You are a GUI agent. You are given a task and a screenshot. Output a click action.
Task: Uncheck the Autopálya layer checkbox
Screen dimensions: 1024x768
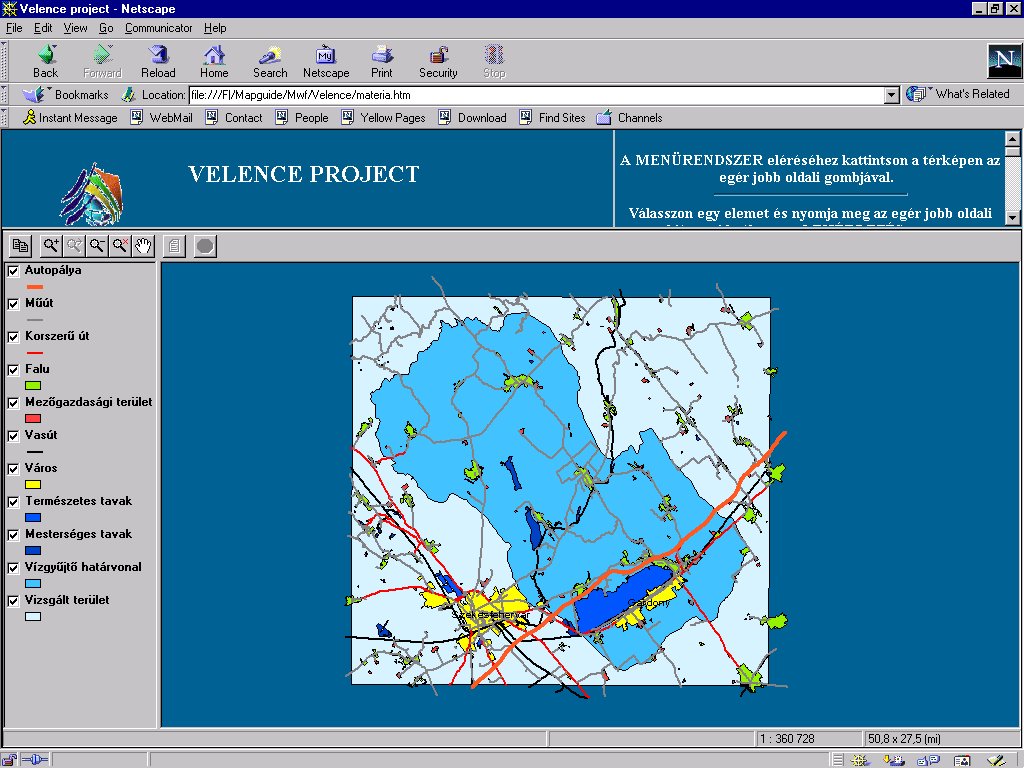coord(14,271)
